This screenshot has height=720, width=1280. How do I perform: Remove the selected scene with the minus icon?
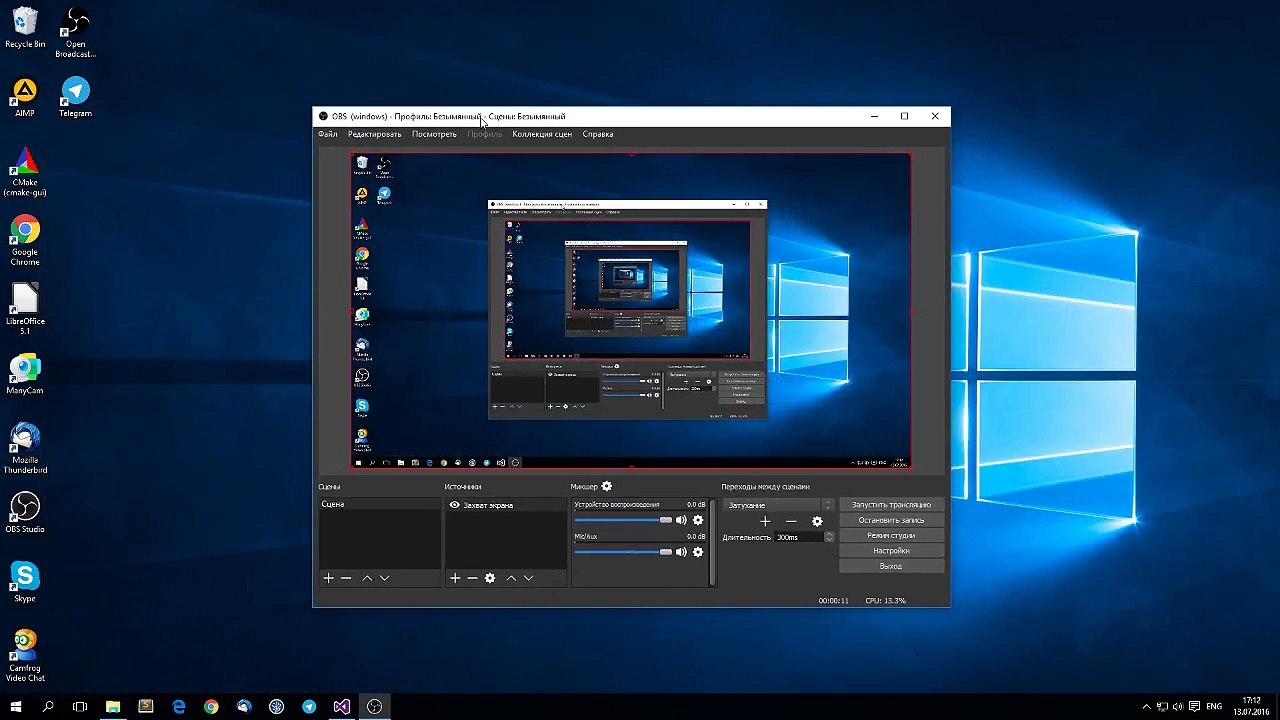click(x=346, y=578)
